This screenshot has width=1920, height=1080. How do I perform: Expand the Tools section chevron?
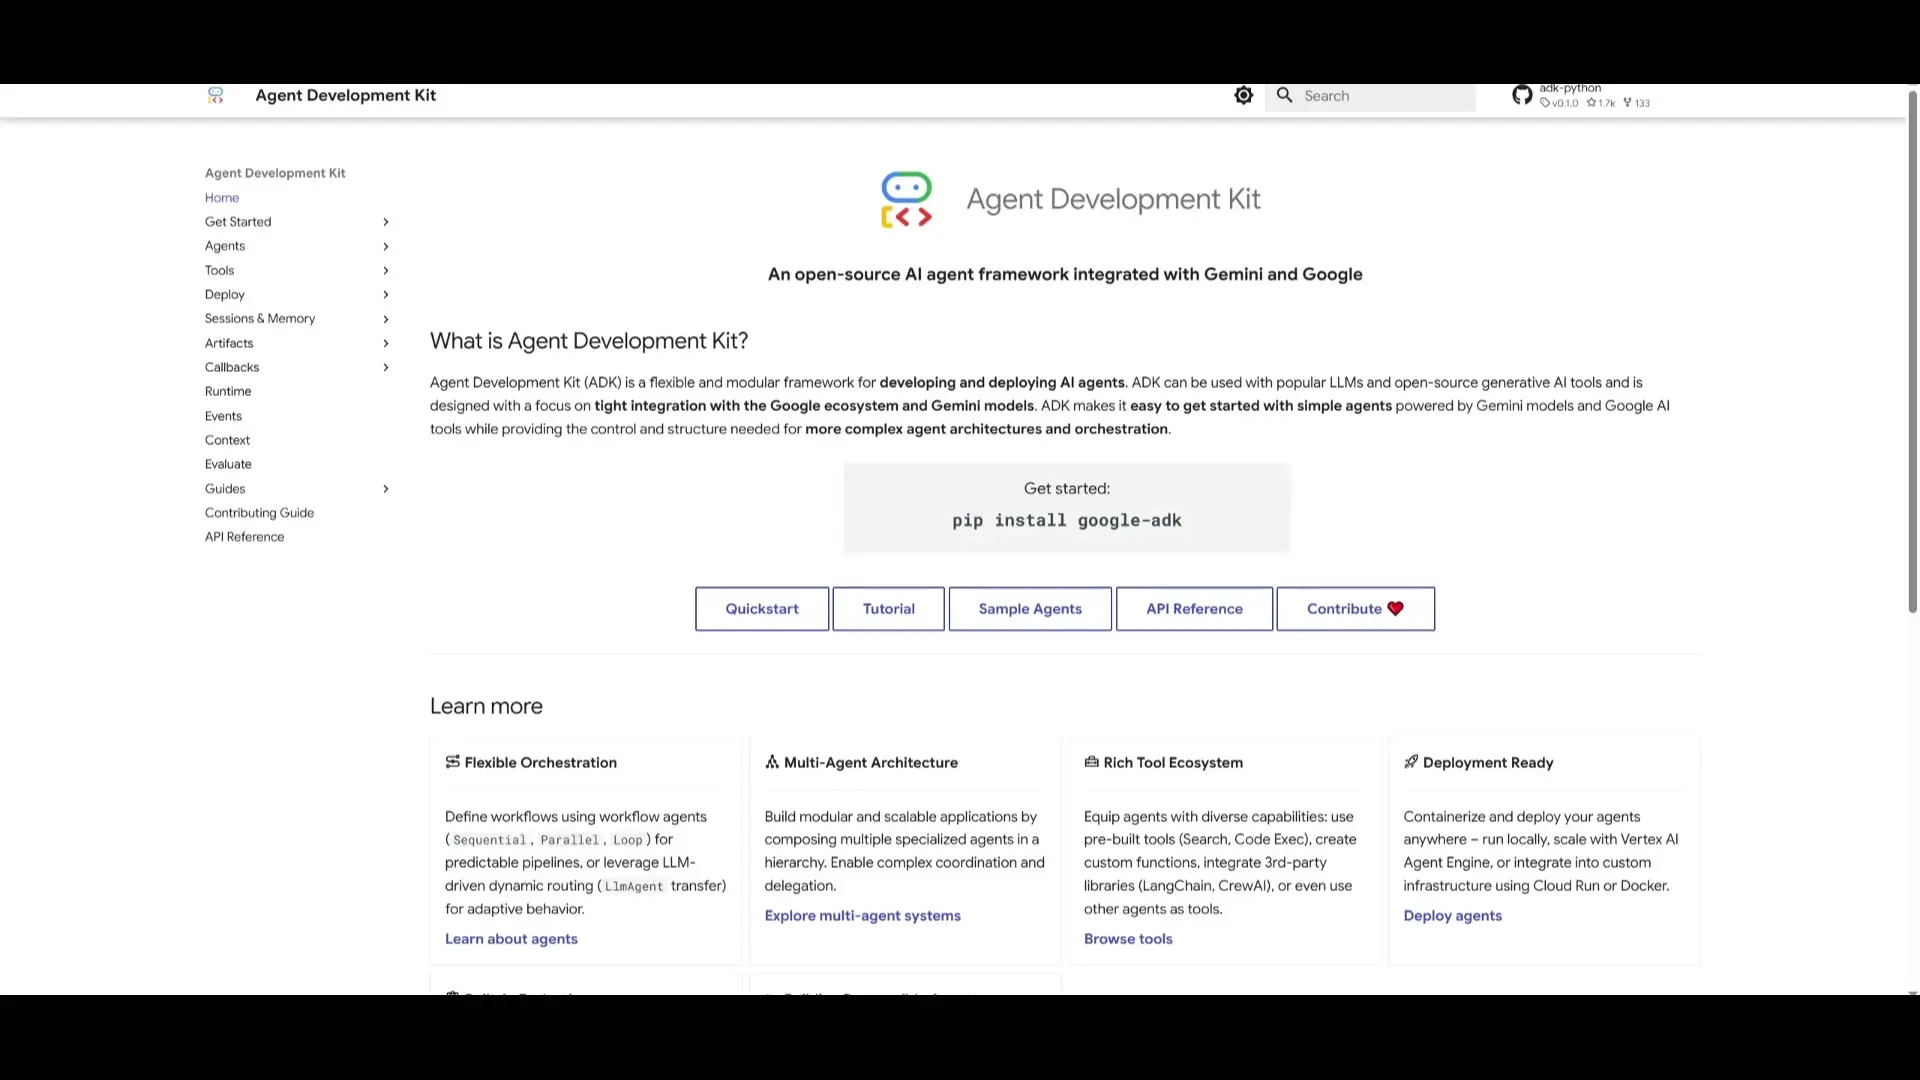[386, 271]
